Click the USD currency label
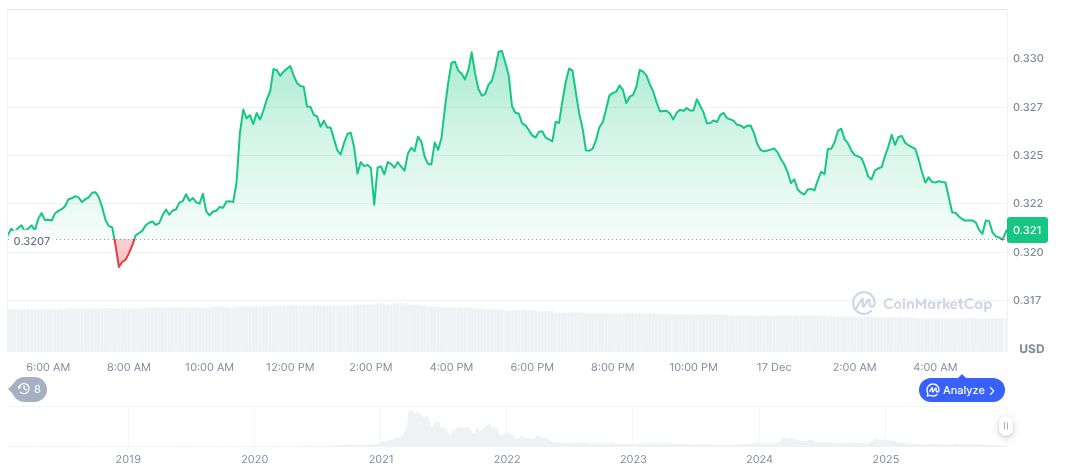1072x470 pixels. (x=1031, y=348)
